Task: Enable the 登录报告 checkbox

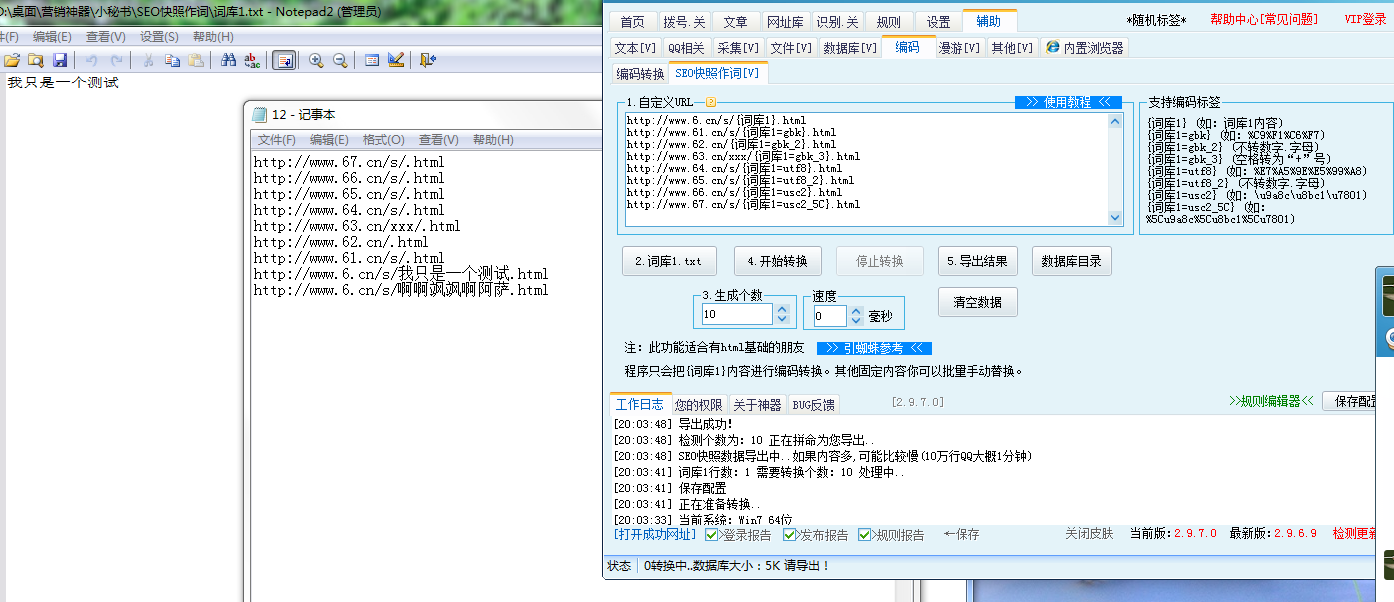Action: 710,534
